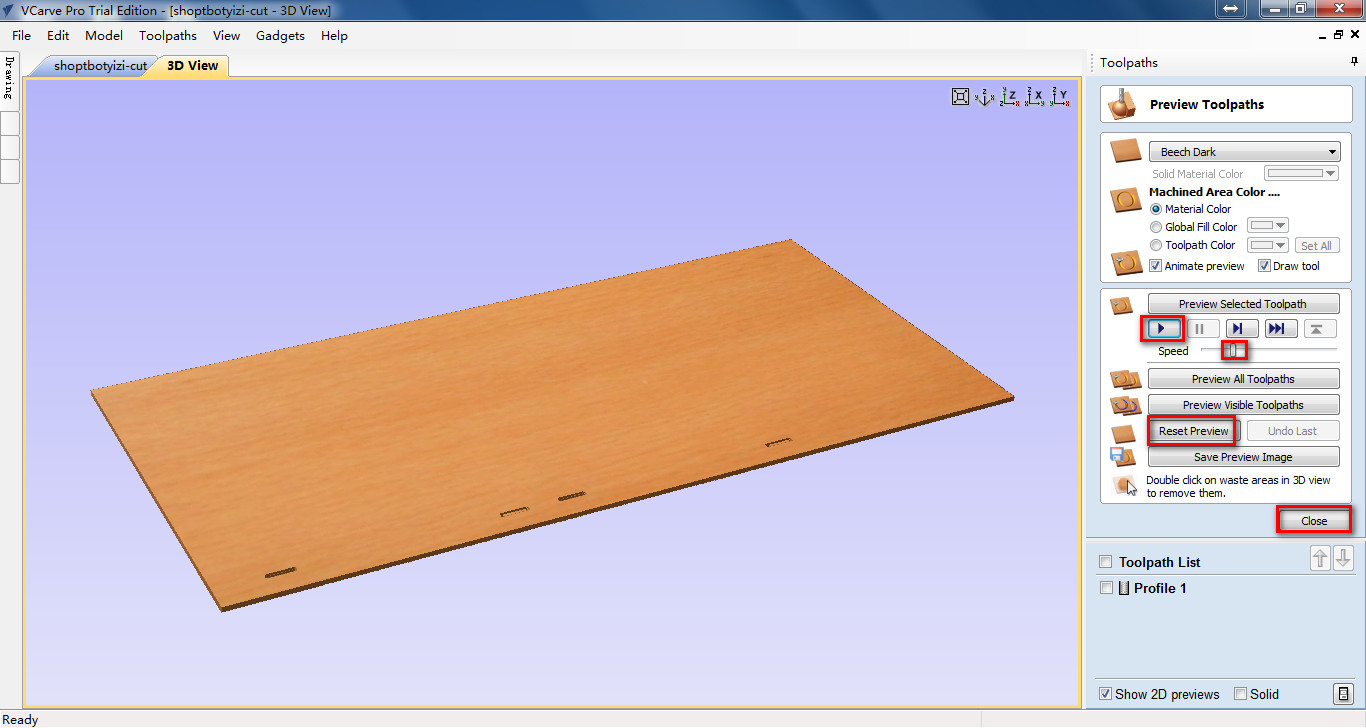
Task: Click the Profile 1 toolpath name
Action: coord(1160,588)
